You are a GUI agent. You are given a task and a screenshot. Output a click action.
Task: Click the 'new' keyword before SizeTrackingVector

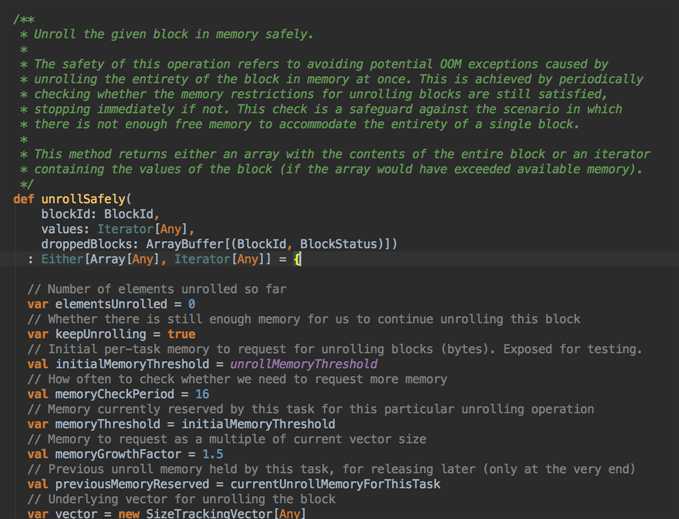(129, 513)
